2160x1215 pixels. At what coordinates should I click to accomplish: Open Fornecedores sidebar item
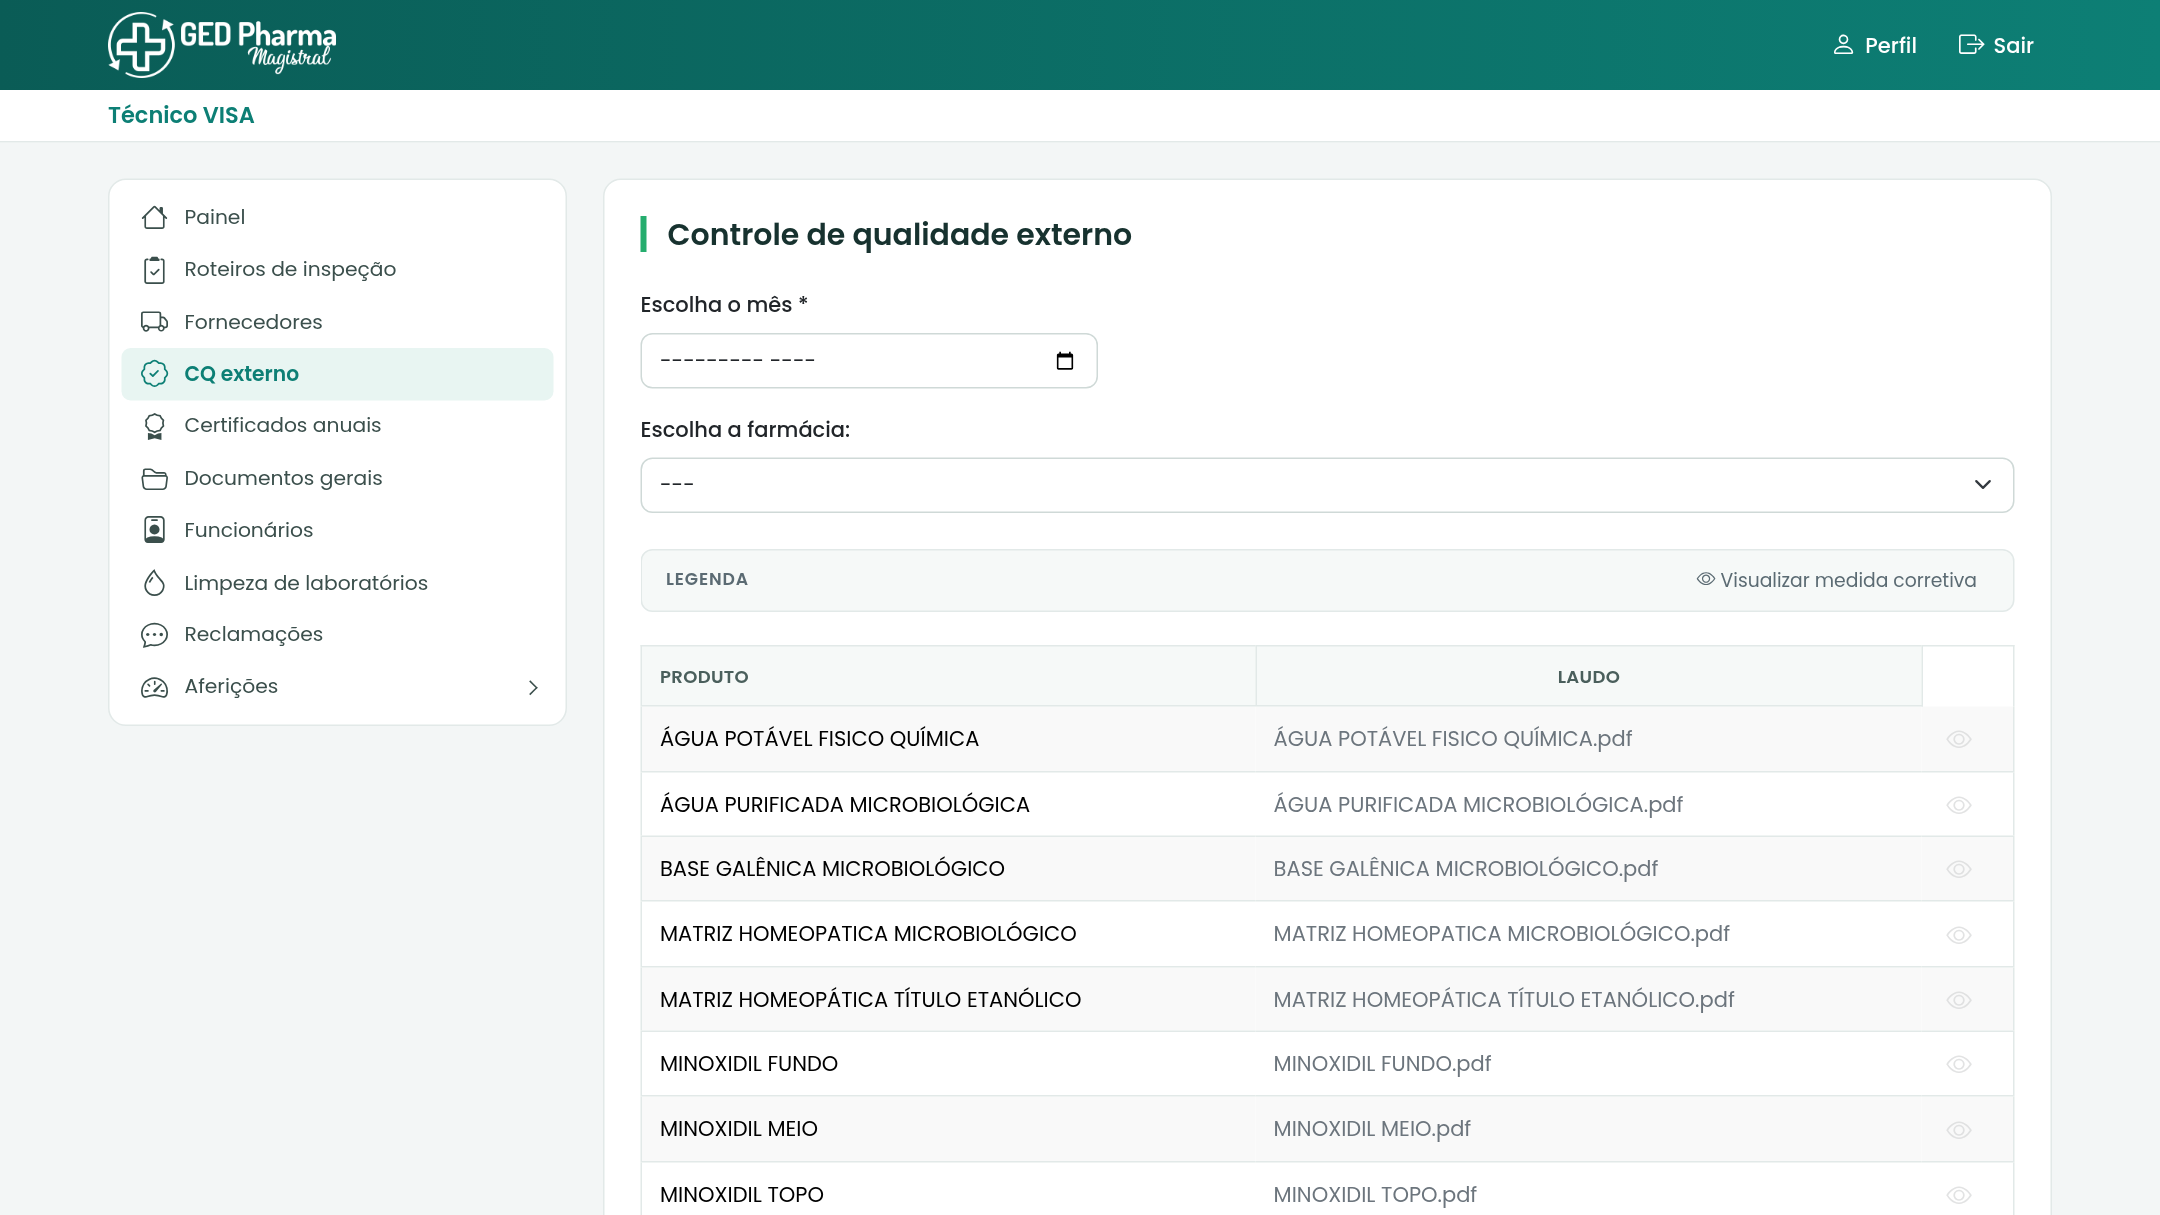point(337,322)
